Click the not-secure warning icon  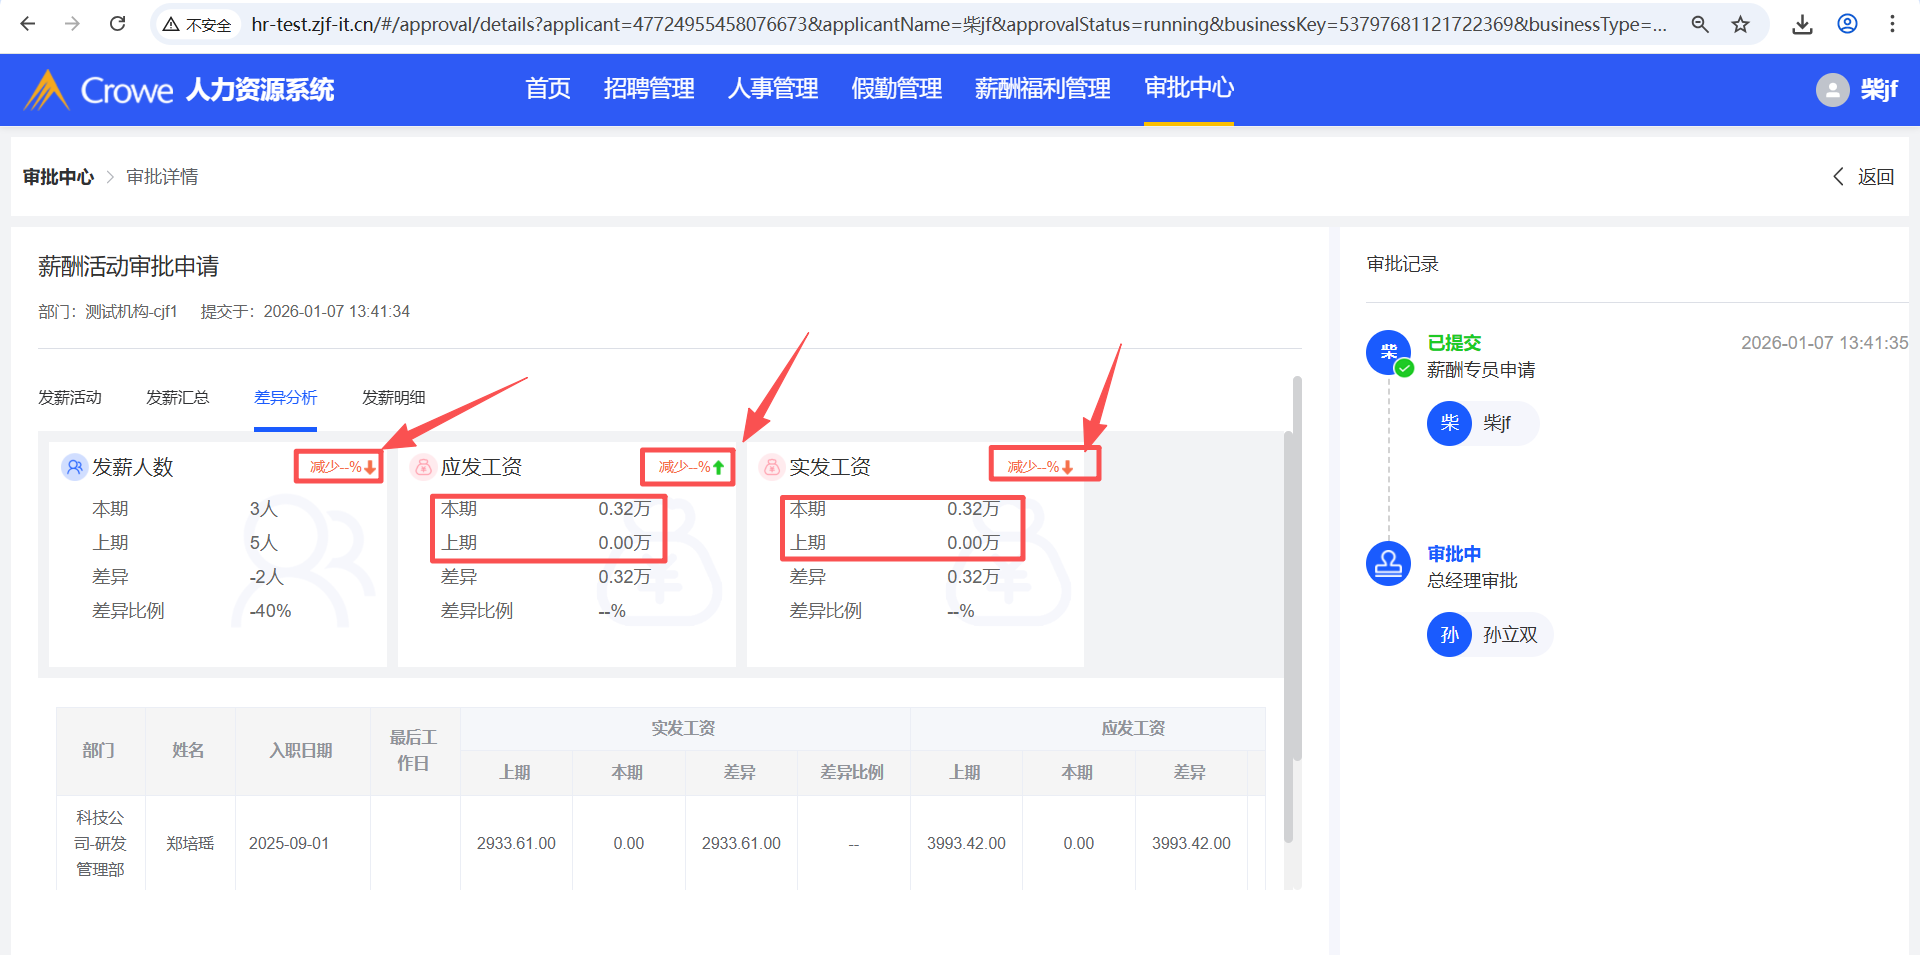(x=171, y=24)
